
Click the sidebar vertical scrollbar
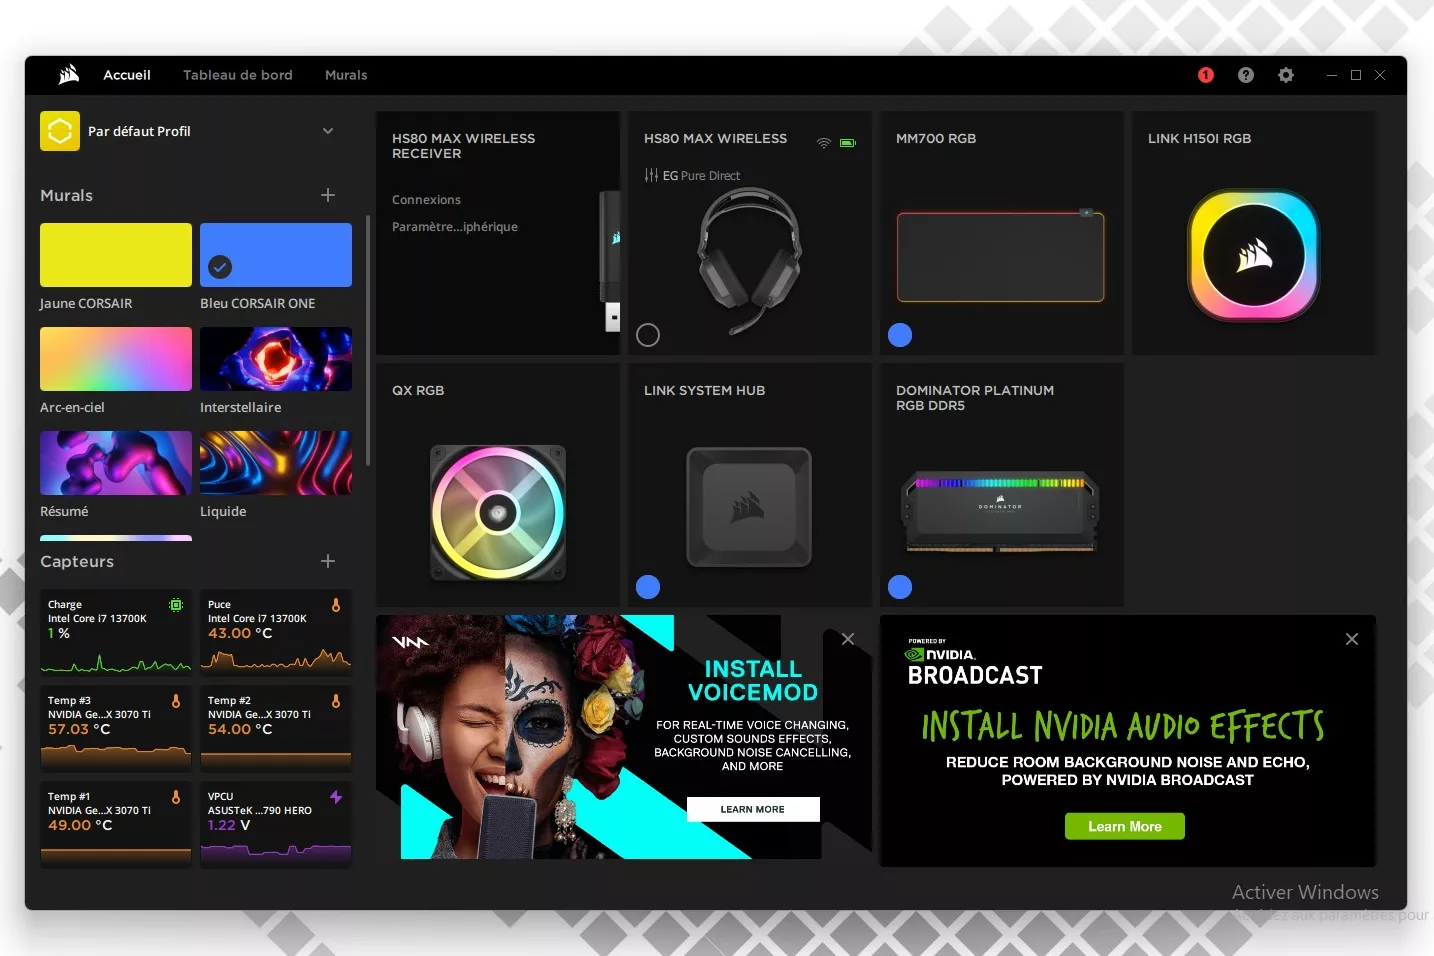(368, 340)
